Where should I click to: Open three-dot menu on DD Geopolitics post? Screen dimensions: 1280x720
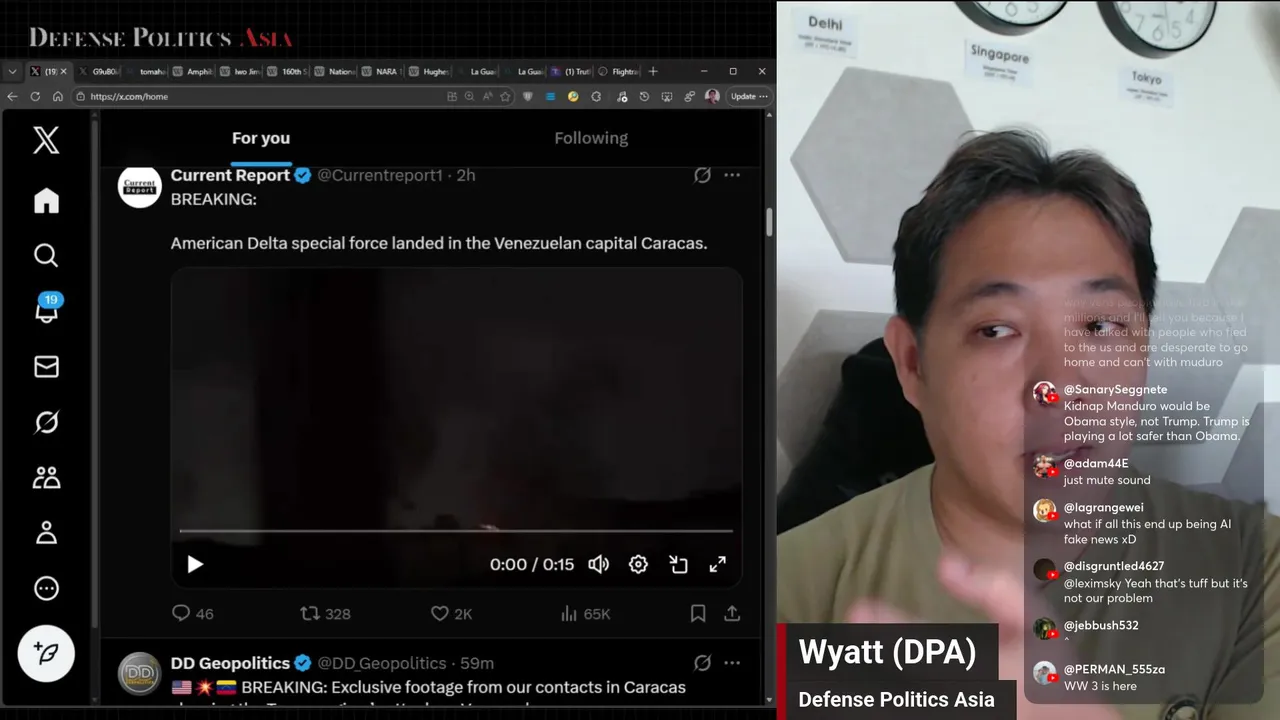coord(732,663)
